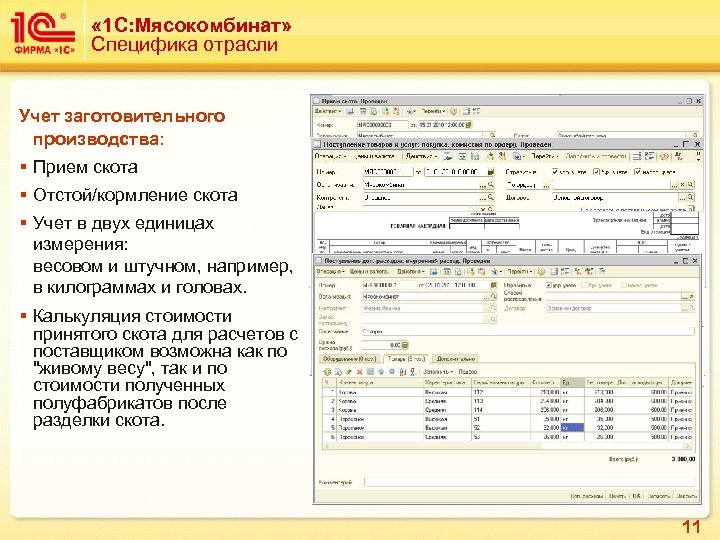
Task: Open the Заполнить dropdown above the goods table
Action: (438, 372)
